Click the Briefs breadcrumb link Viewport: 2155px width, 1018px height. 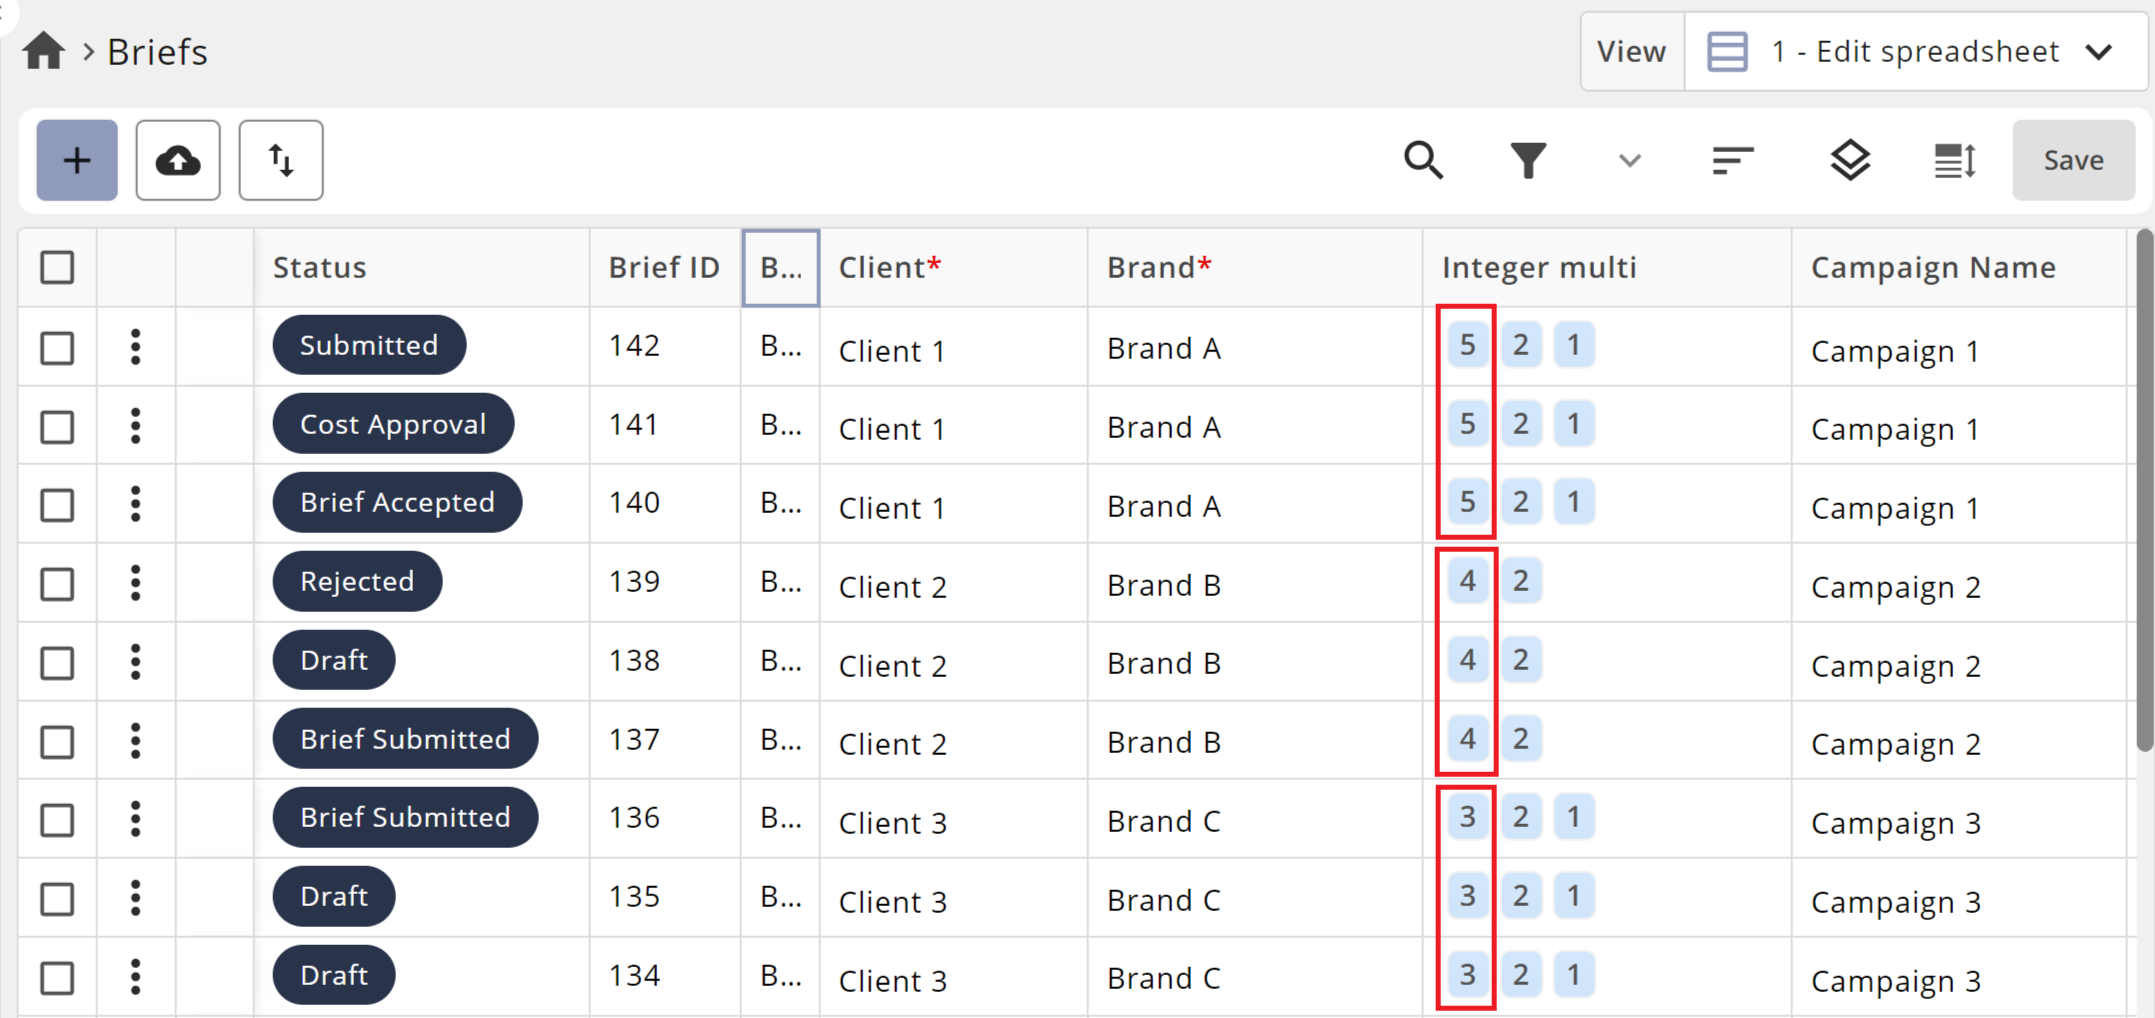point(157,52)
